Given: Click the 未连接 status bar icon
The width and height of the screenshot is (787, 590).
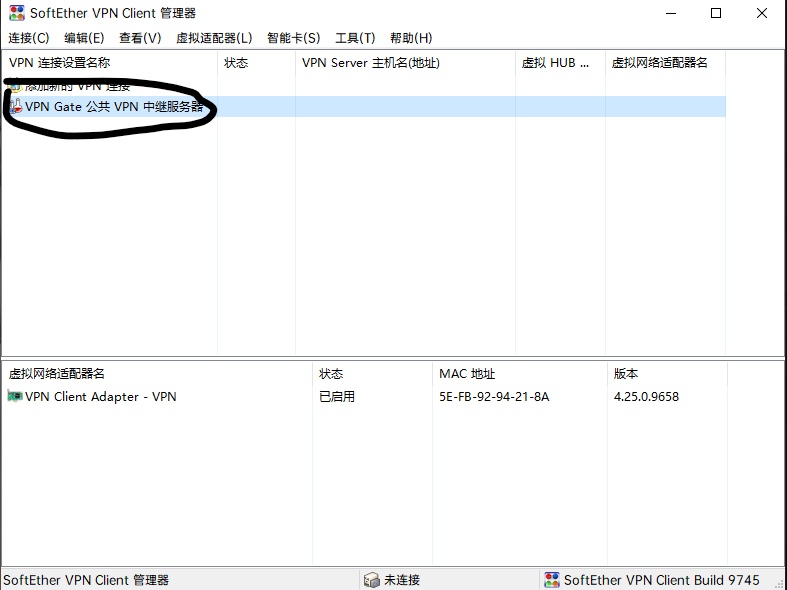Looking at the screenshot, I should click(x=371, y=579).
